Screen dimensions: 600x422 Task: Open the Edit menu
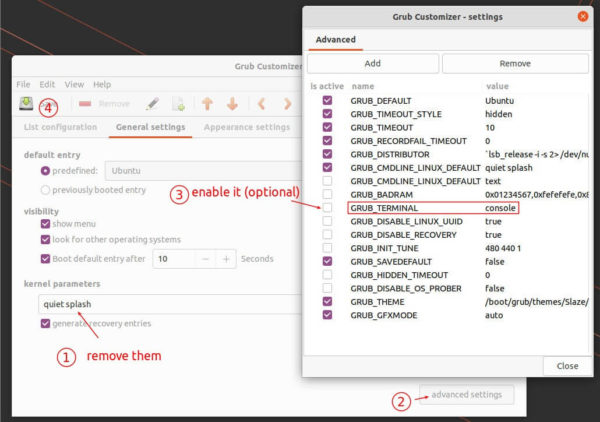point(47,84)
